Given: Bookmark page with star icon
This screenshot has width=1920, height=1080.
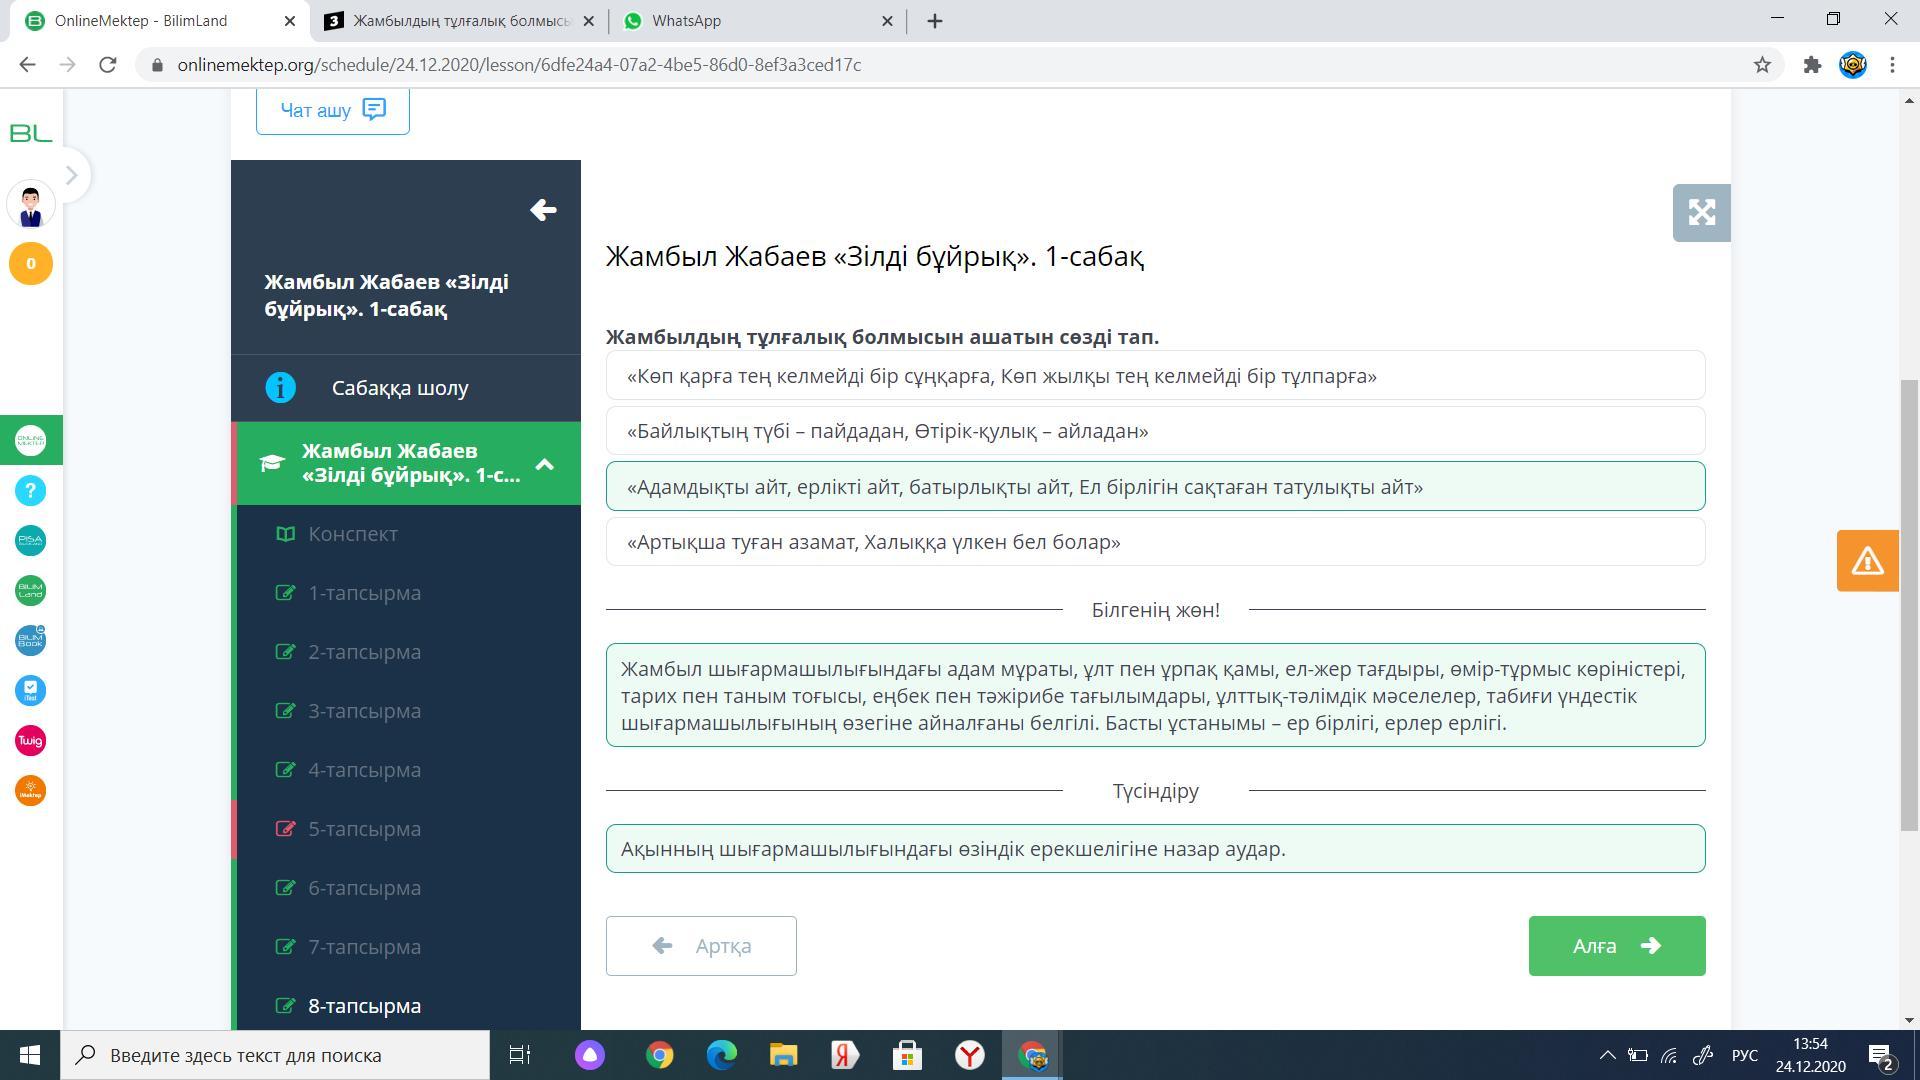Looking at the screenshot, I should coord(1762,65).
